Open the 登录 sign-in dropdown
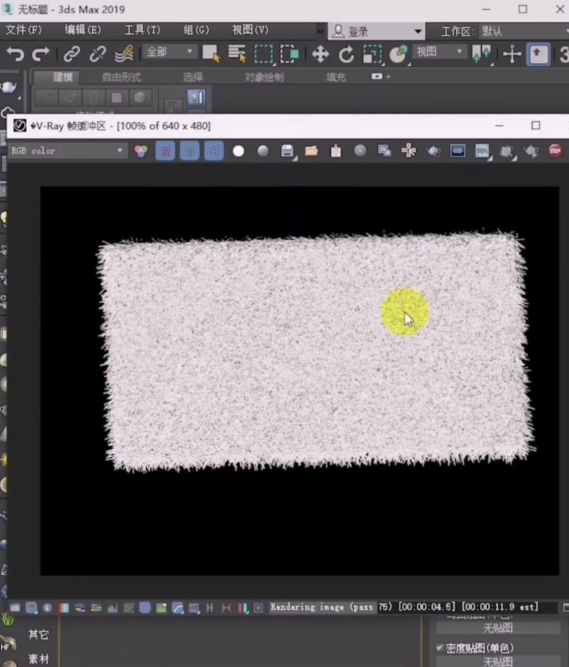This screenshot has height=667, width=569. 377,31
